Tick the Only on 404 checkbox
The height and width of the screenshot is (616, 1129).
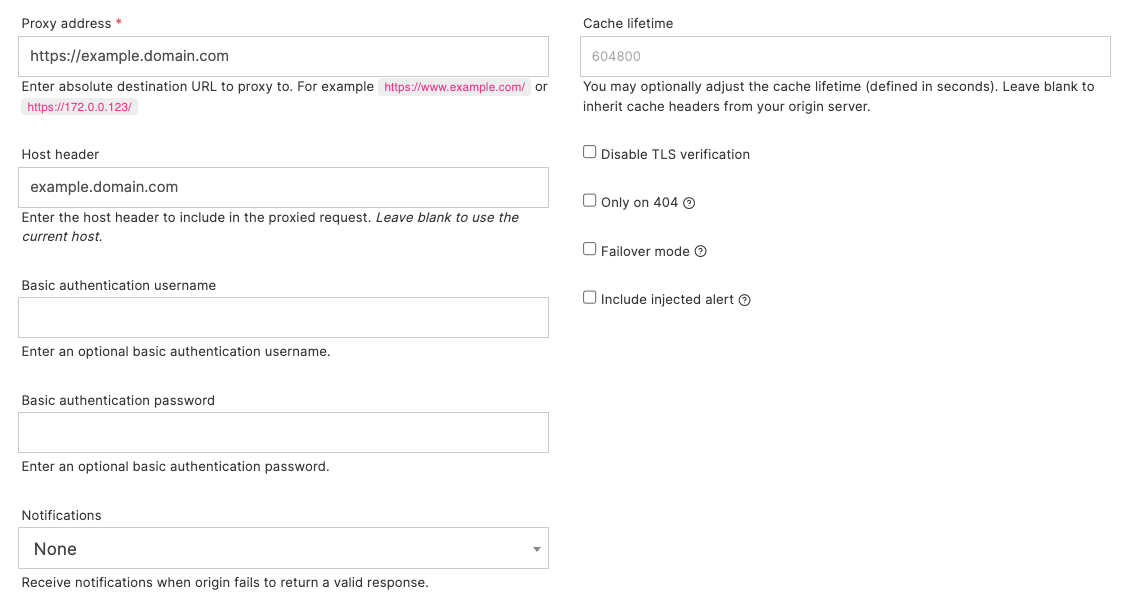click(x=590, y=201)
